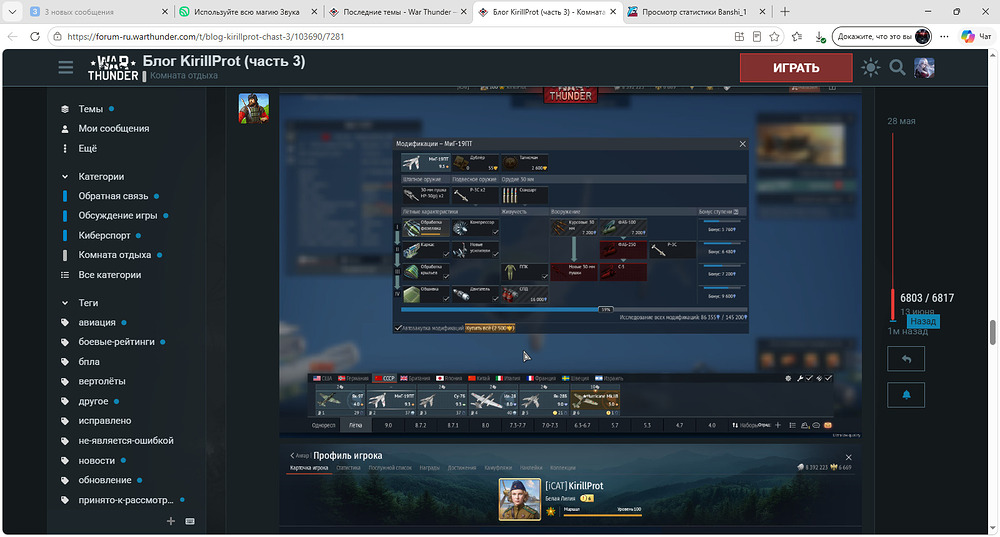Open reading view icon in address bar
1000x537 pixels.
click(x=756, y=36)
